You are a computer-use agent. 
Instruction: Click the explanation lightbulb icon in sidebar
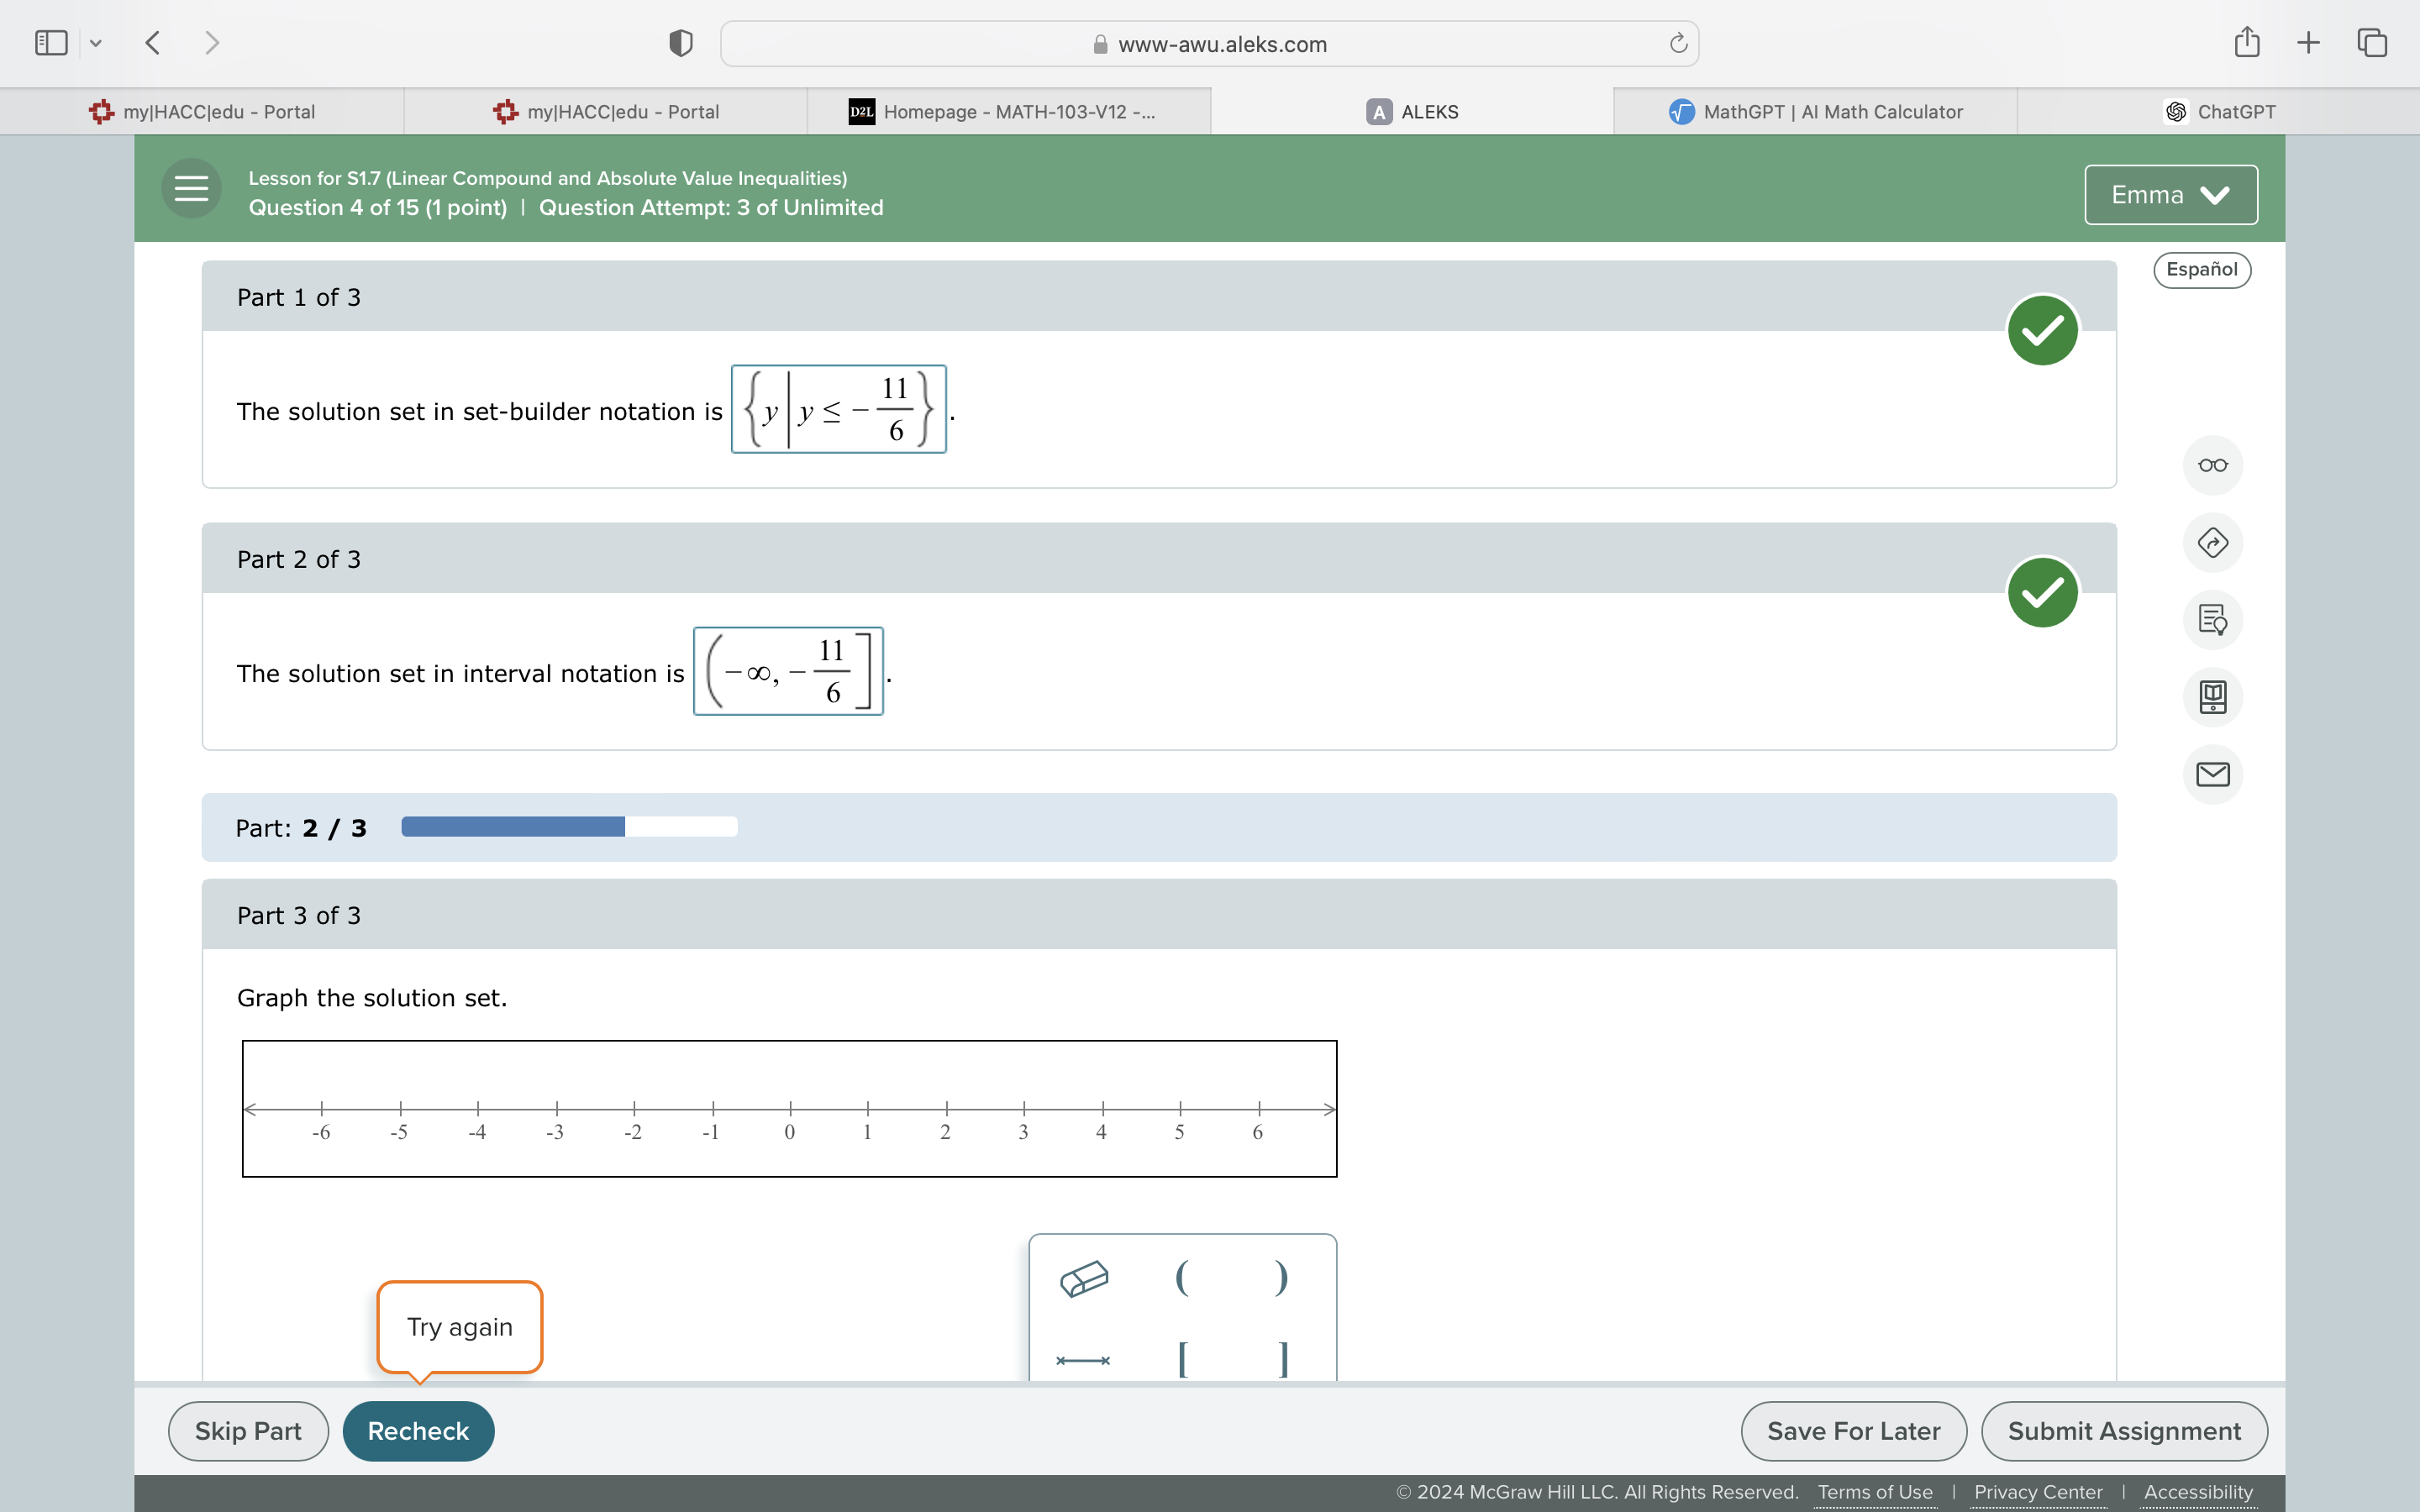click(x=2213, y=620)
